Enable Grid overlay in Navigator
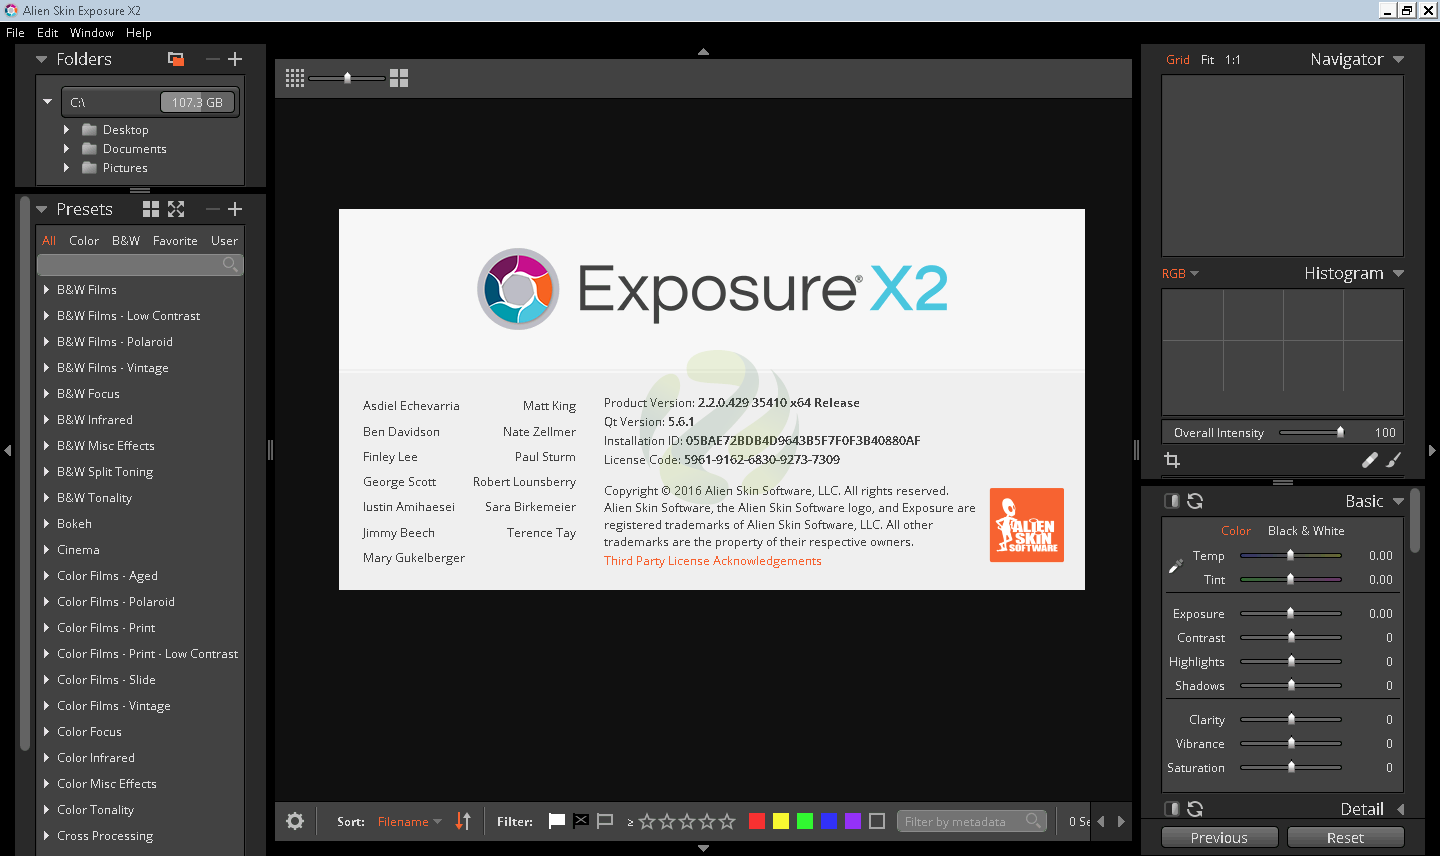The image size is (1440, 856). click(1178, 60)
